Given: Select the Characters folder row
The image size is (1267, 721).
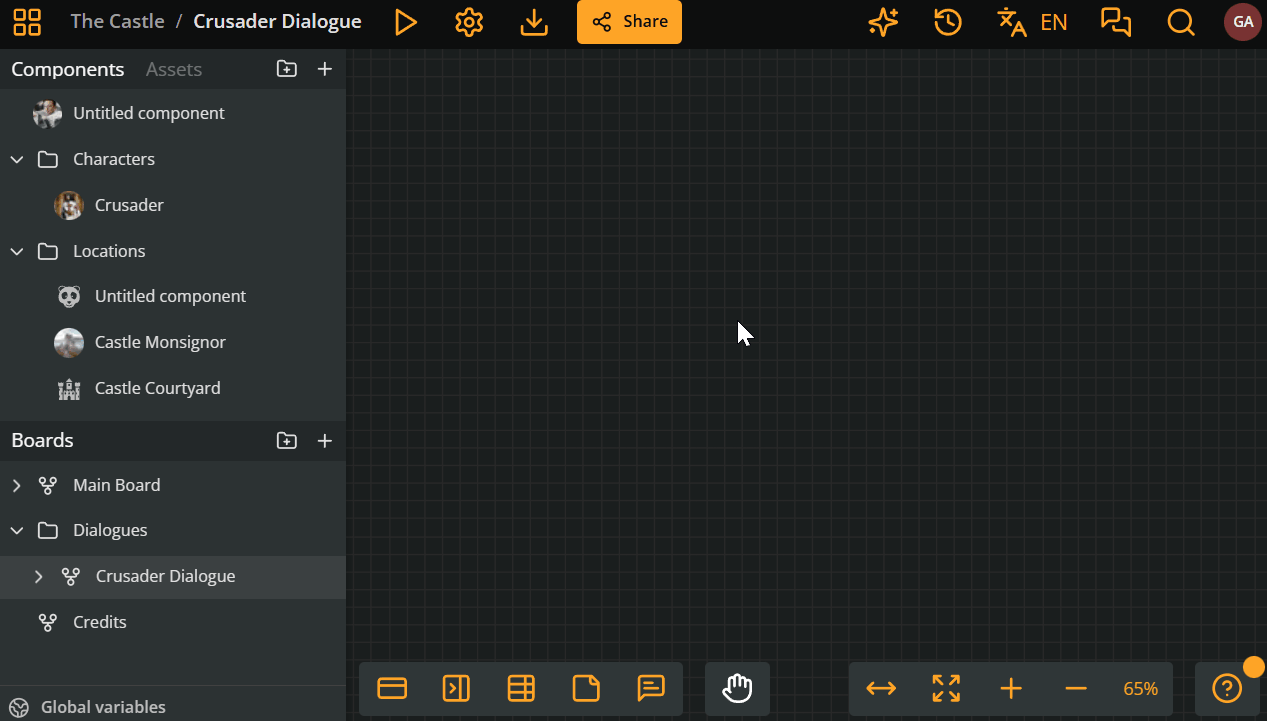Looking at the screenshot, I should click(x=173, y=159).
